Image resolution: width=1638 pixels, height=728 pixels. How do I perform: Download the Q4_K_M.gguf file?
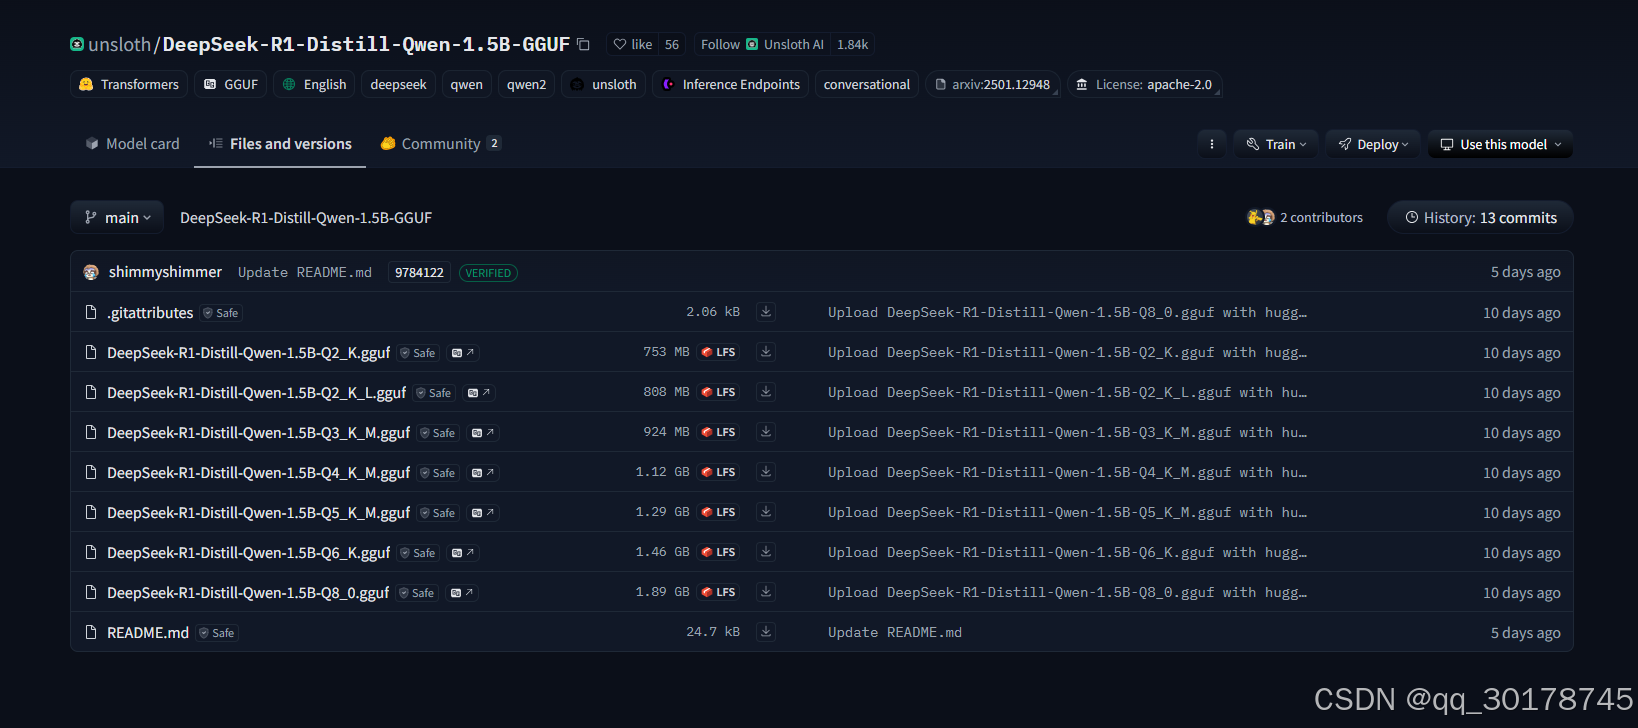coord(765,472)
